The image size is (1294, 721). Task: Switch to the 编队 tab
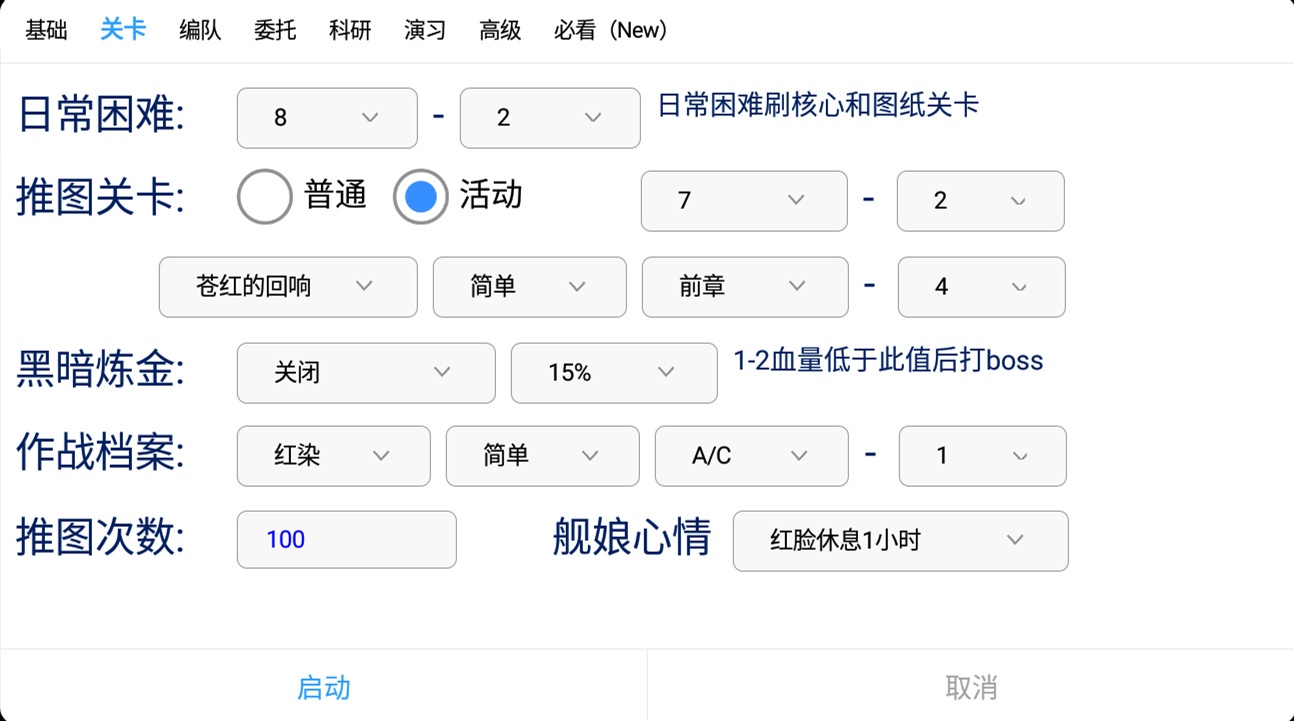pos(200,30)
